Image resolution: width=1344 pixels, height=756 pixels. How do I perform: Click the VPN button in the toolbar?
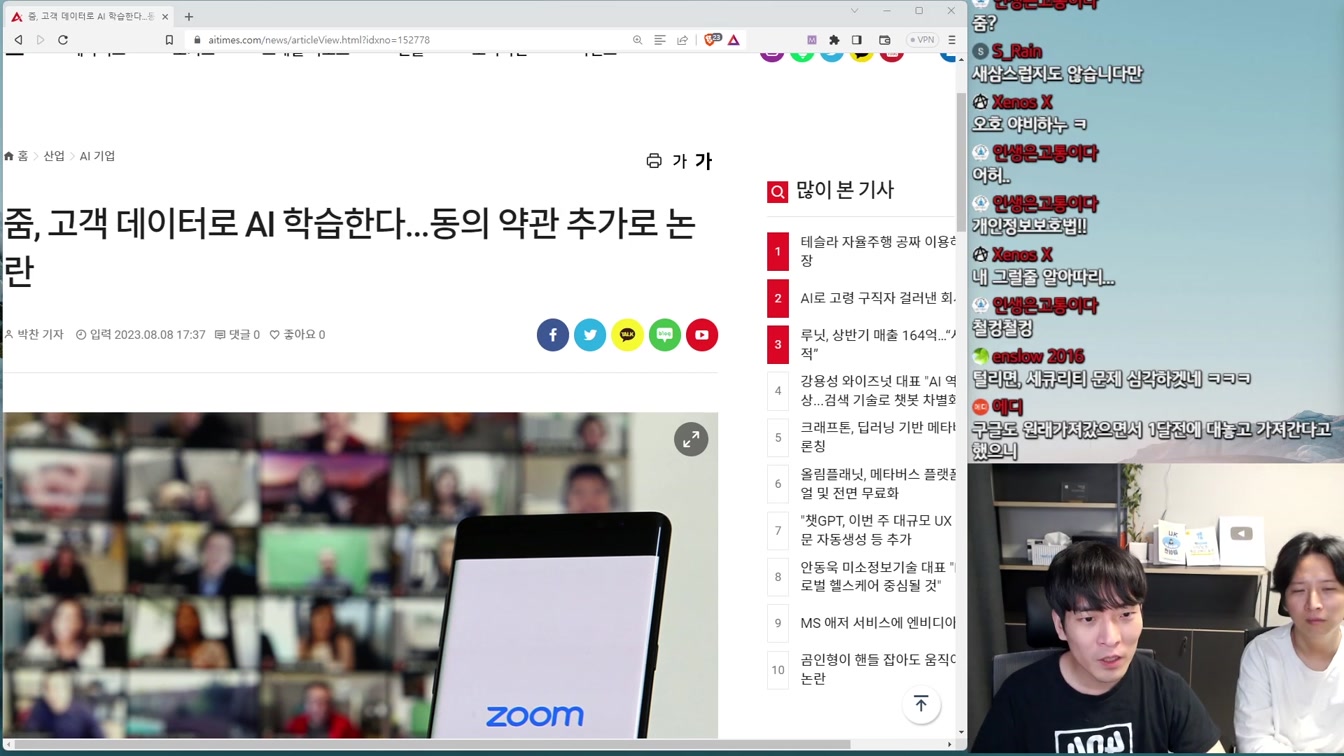tap(922, 40)
